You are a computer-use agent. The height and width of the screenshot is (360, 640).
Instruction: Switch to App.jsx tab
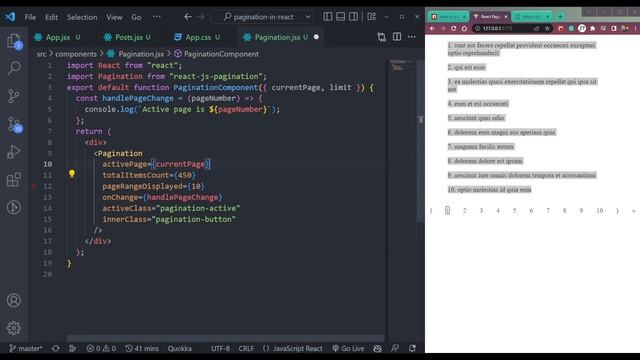(x=58, y=37)
